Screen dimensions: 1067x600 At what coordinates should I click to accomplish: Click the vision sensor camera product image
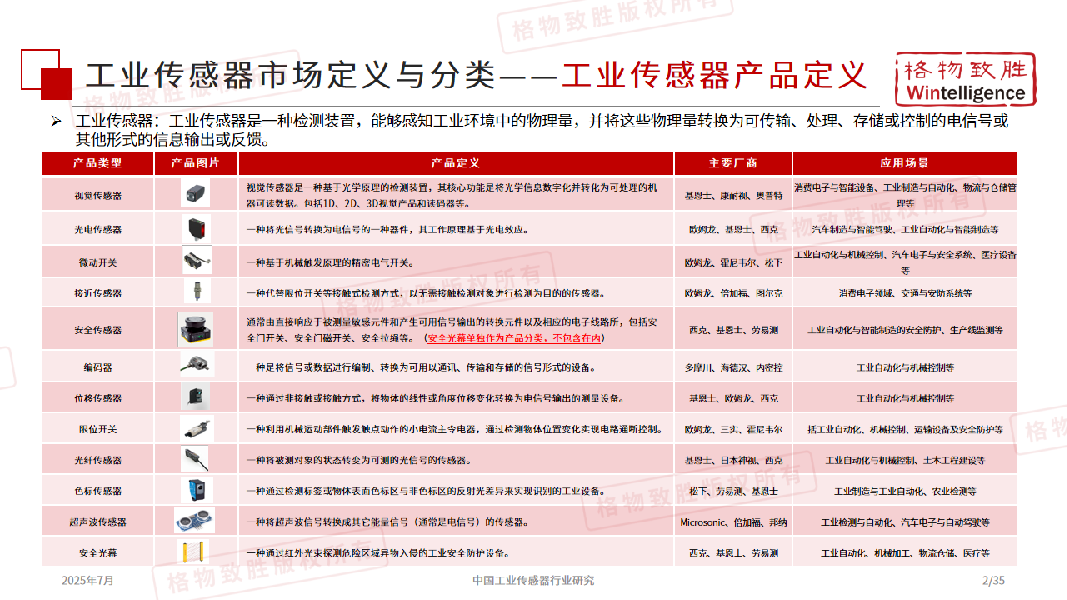196,194
